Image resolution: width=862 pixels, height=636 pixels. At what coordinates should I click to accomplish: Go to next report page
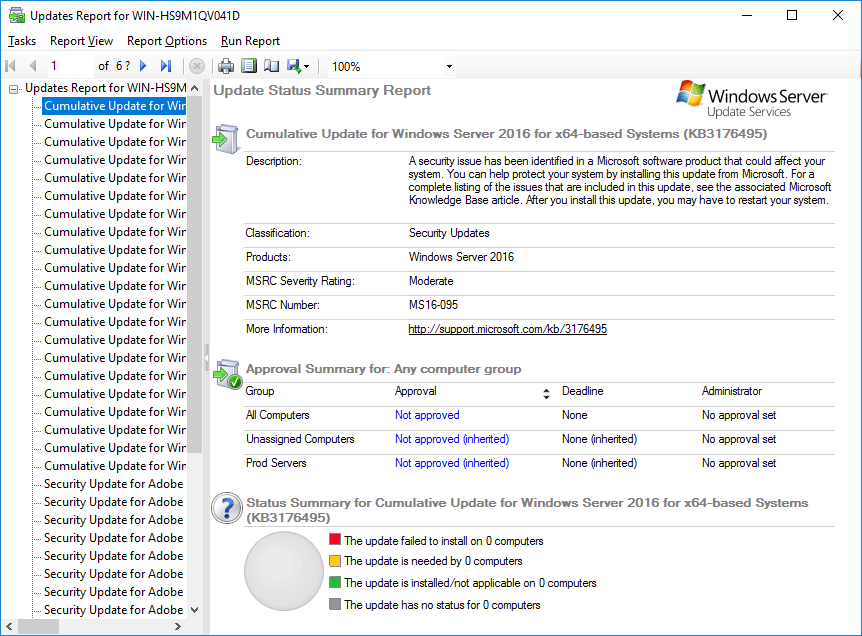(x=143, y=67)
